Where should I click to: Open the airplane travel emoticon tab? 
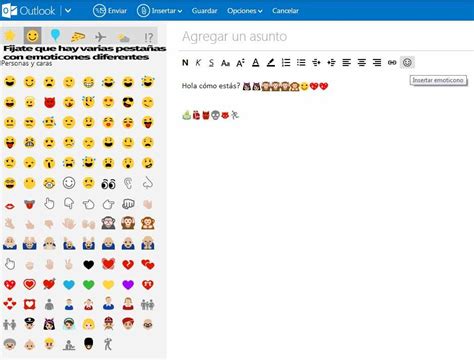pyautogui.click(x=100, y=37)
